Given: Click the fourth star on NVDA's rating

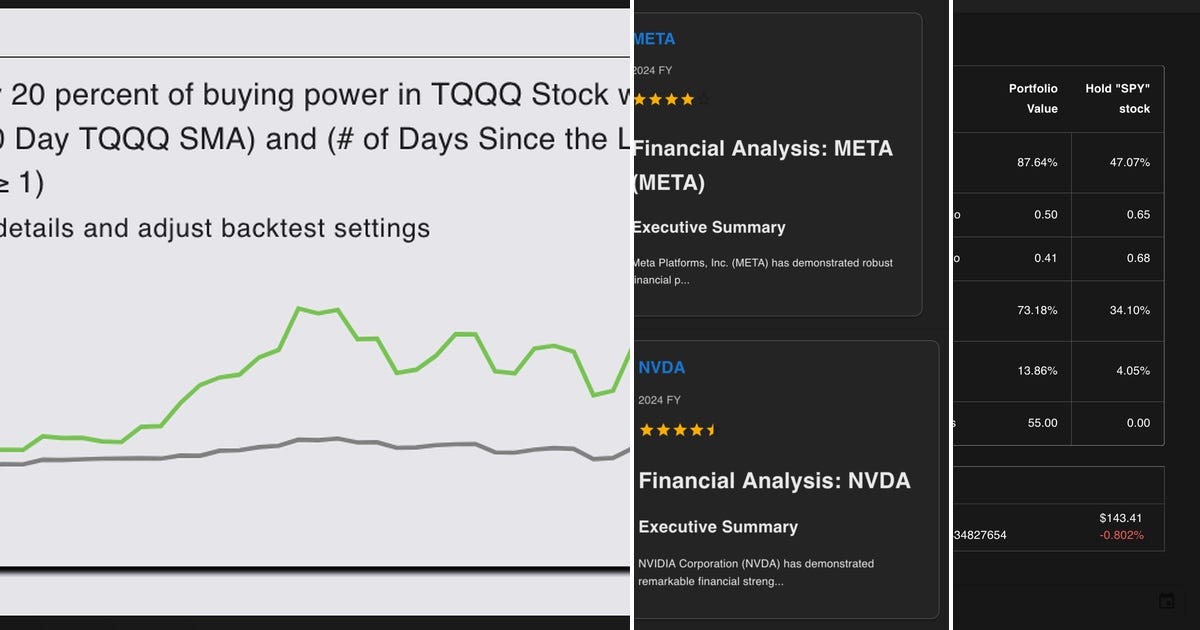Looking at the screenshot, I should coord(695,430).
